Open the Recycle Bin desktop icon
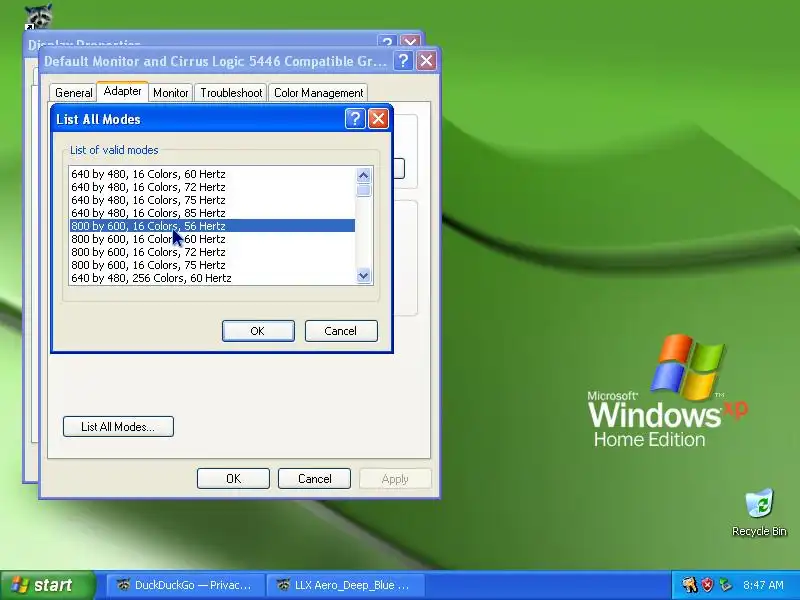Image resolution: width=800 pixels, height=600 pixels. [759, 513]
